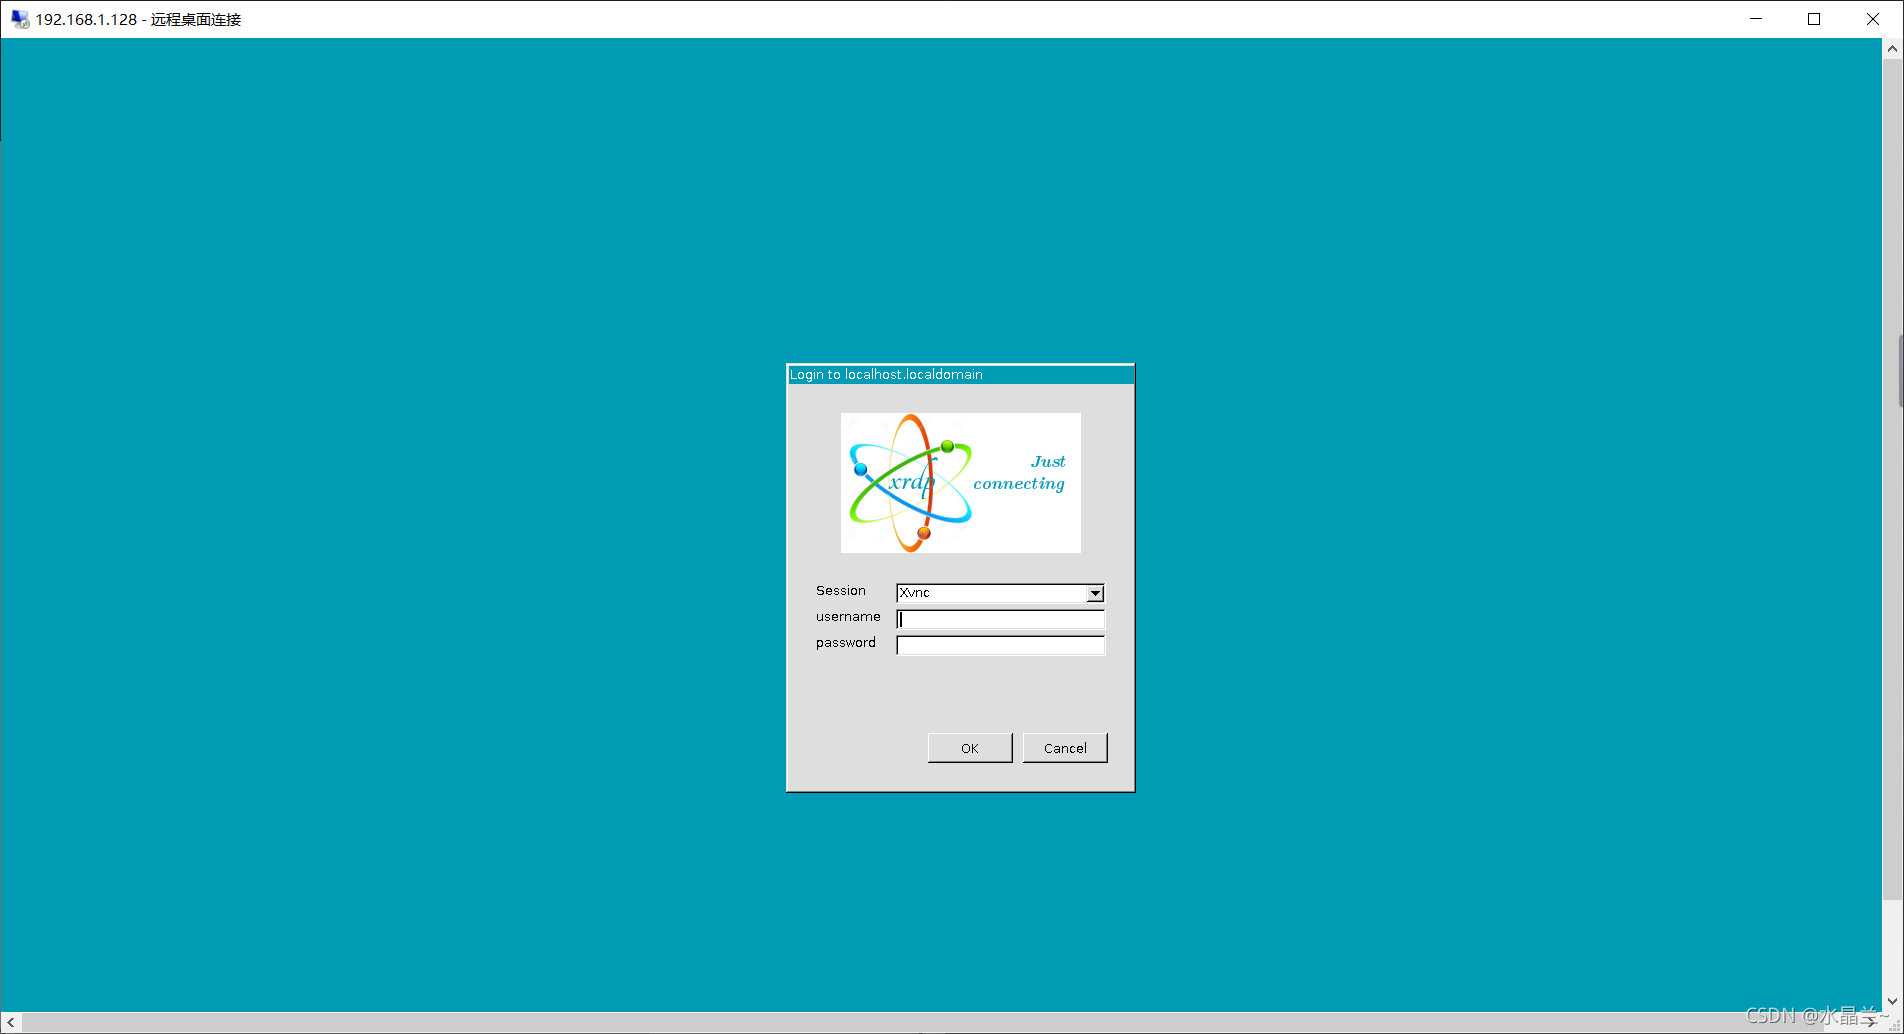Close the Remote Desktop Connection window
This screenshot has width=1904, height=1034.
(1873, 19)
